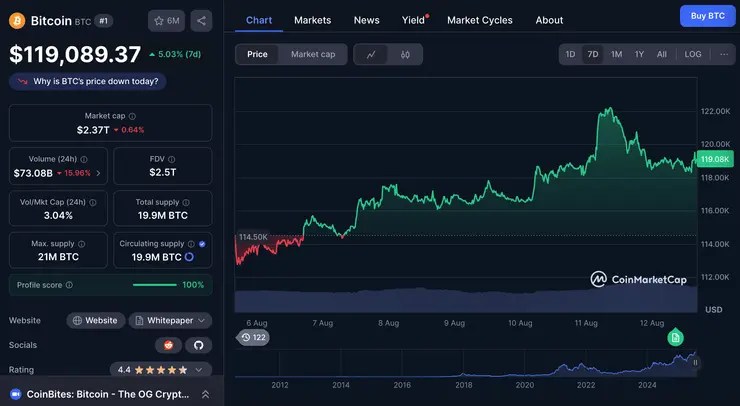Expand the Whitepaper dropdown
The height and width of the screenshot is (406, 740).
(x=170, y=320)
